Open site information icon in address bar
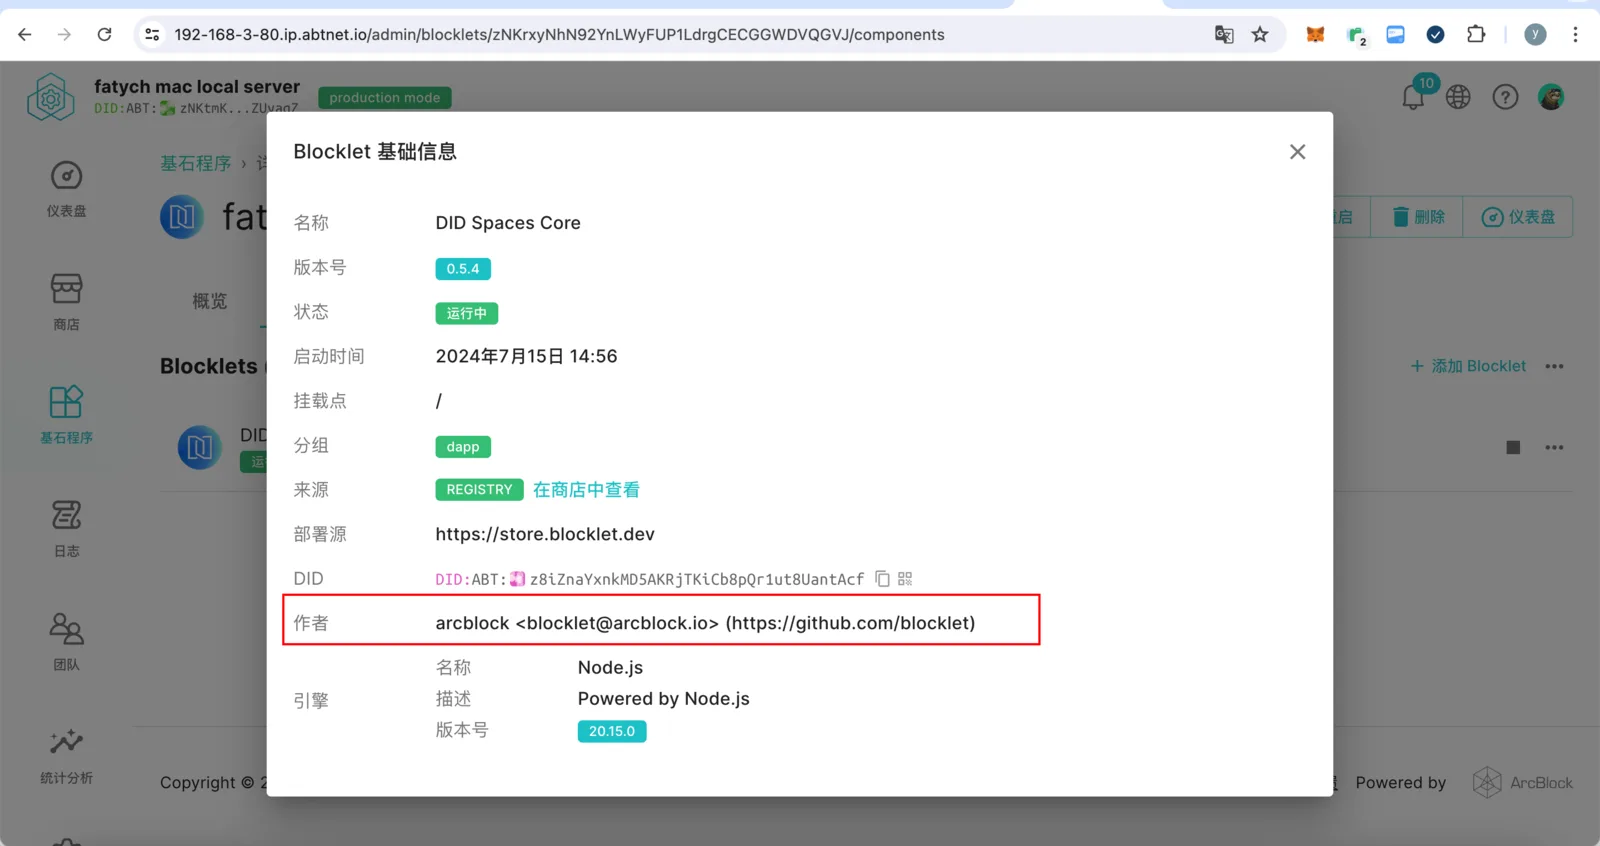Image resolution: width=1600 pixels, height=846 pixels. point(152,35)
